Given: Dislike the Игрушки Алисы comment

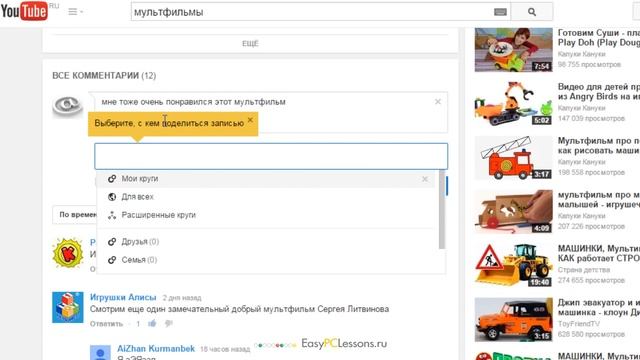Looking at the screenshot, I should point(168,324).
